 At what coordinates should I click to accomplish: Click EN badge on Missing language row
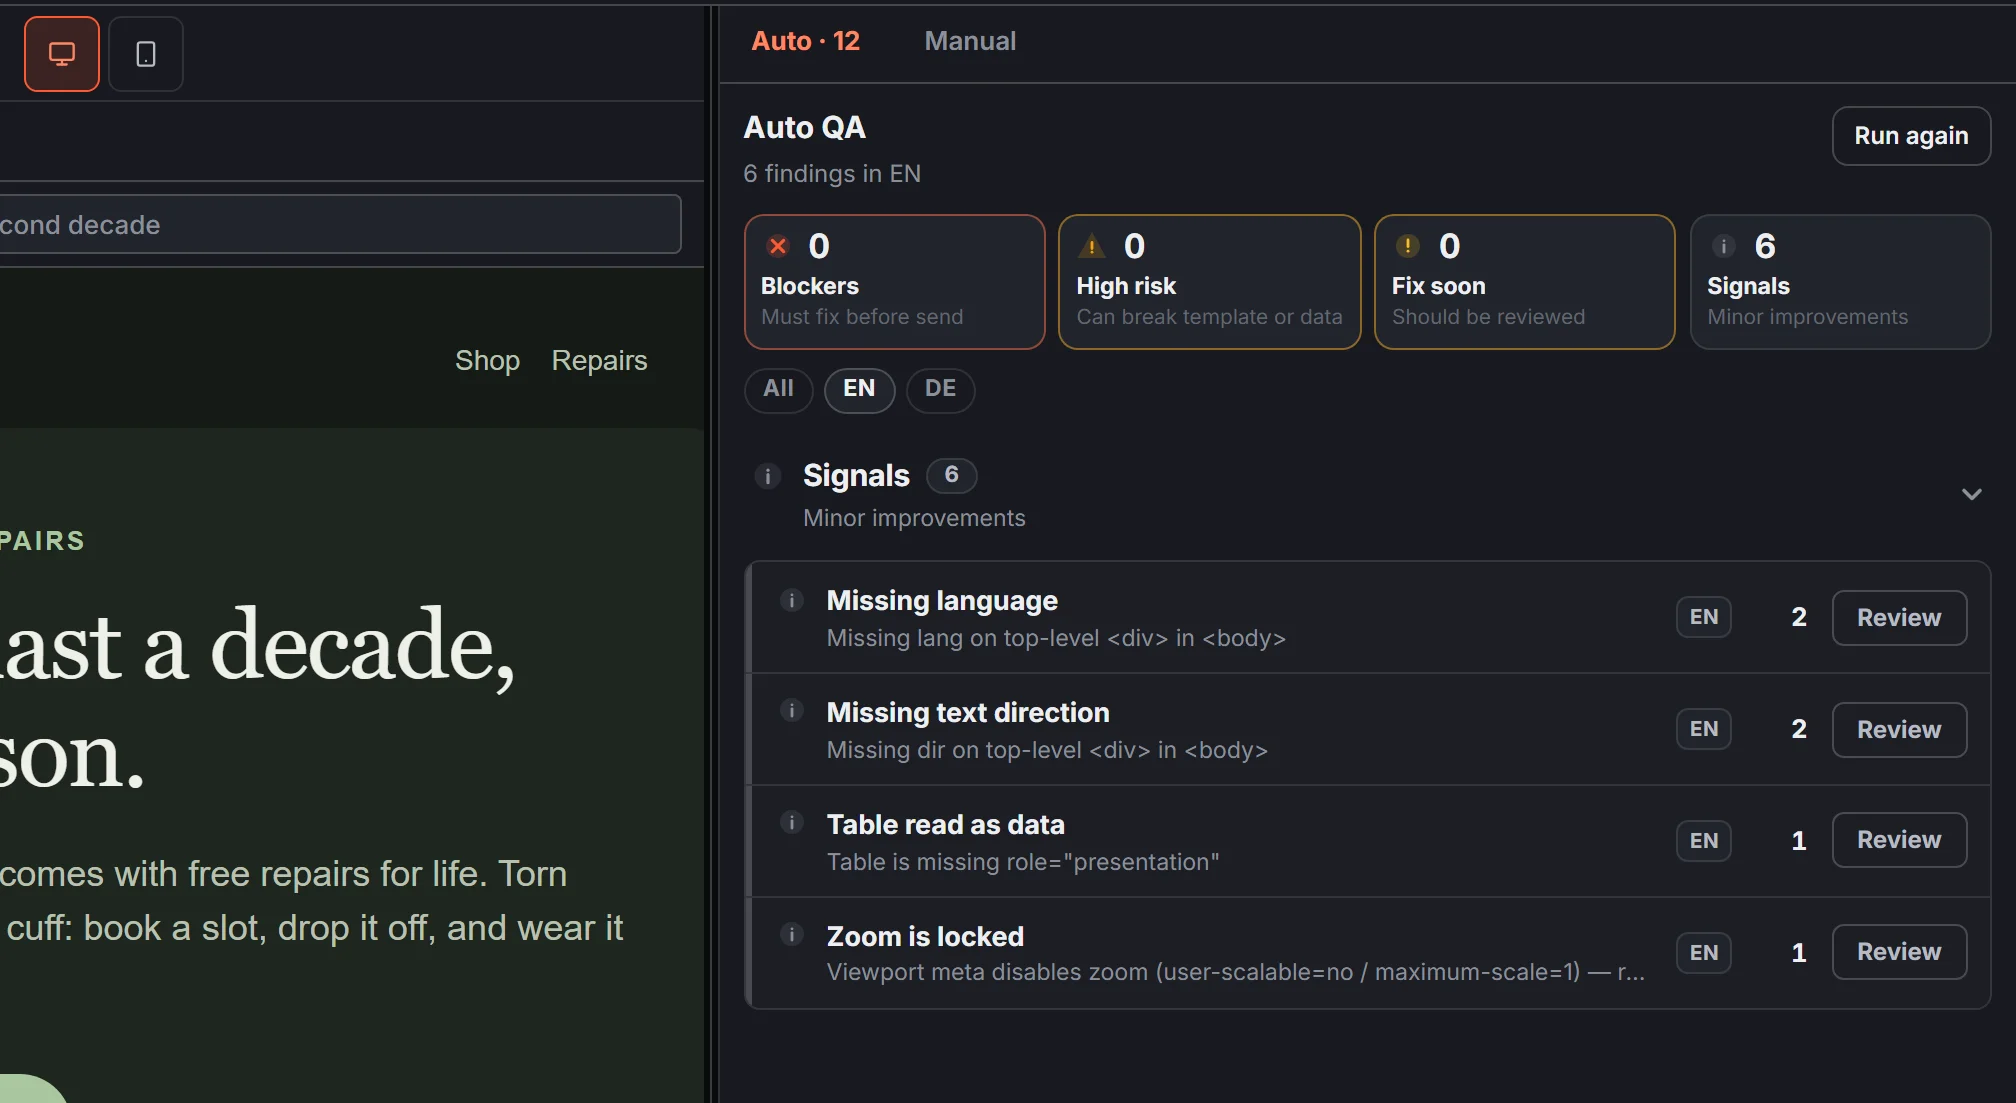point(1704,617)
